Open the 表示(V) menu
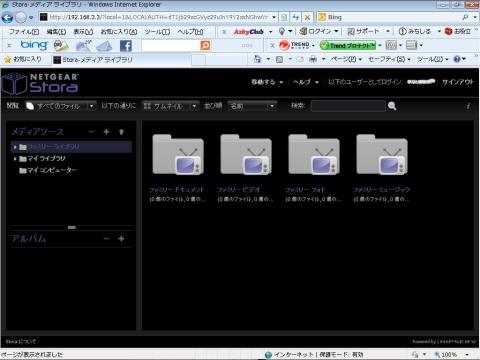This screenshot has height=360, width=480. coord(83,32)
